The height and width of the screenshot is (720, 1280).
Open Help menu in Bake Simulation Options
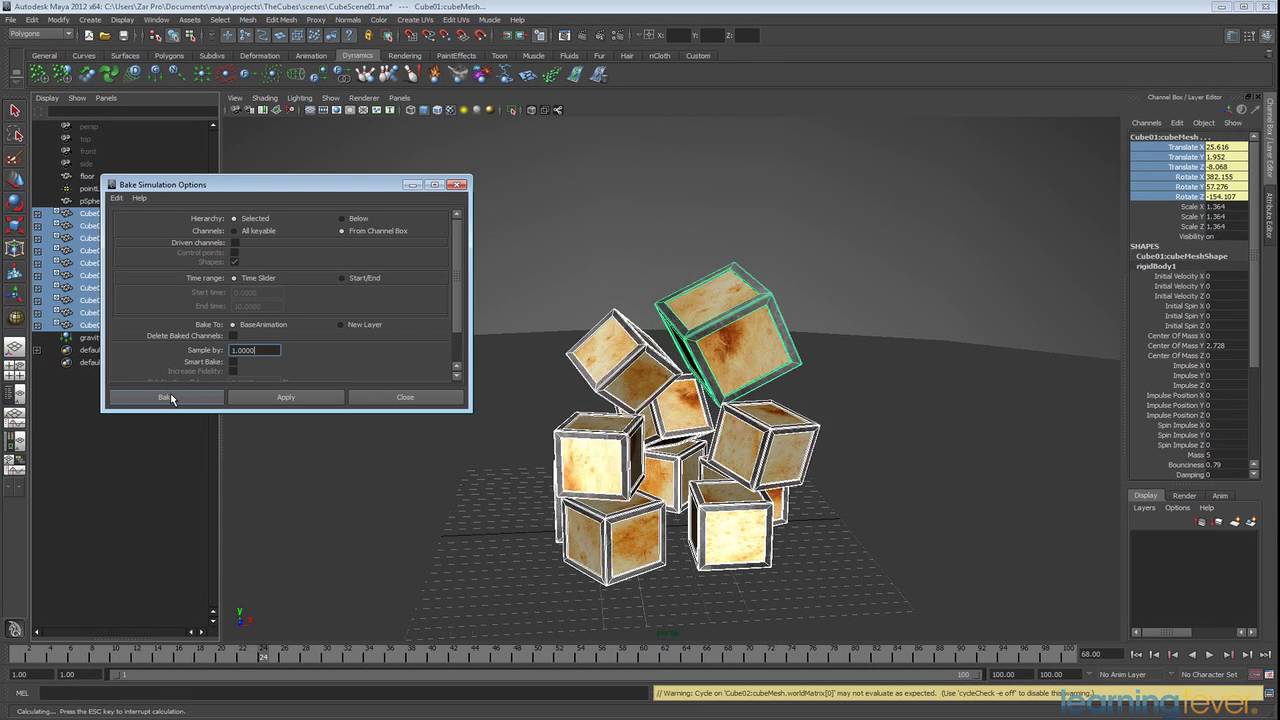point(139,198)
